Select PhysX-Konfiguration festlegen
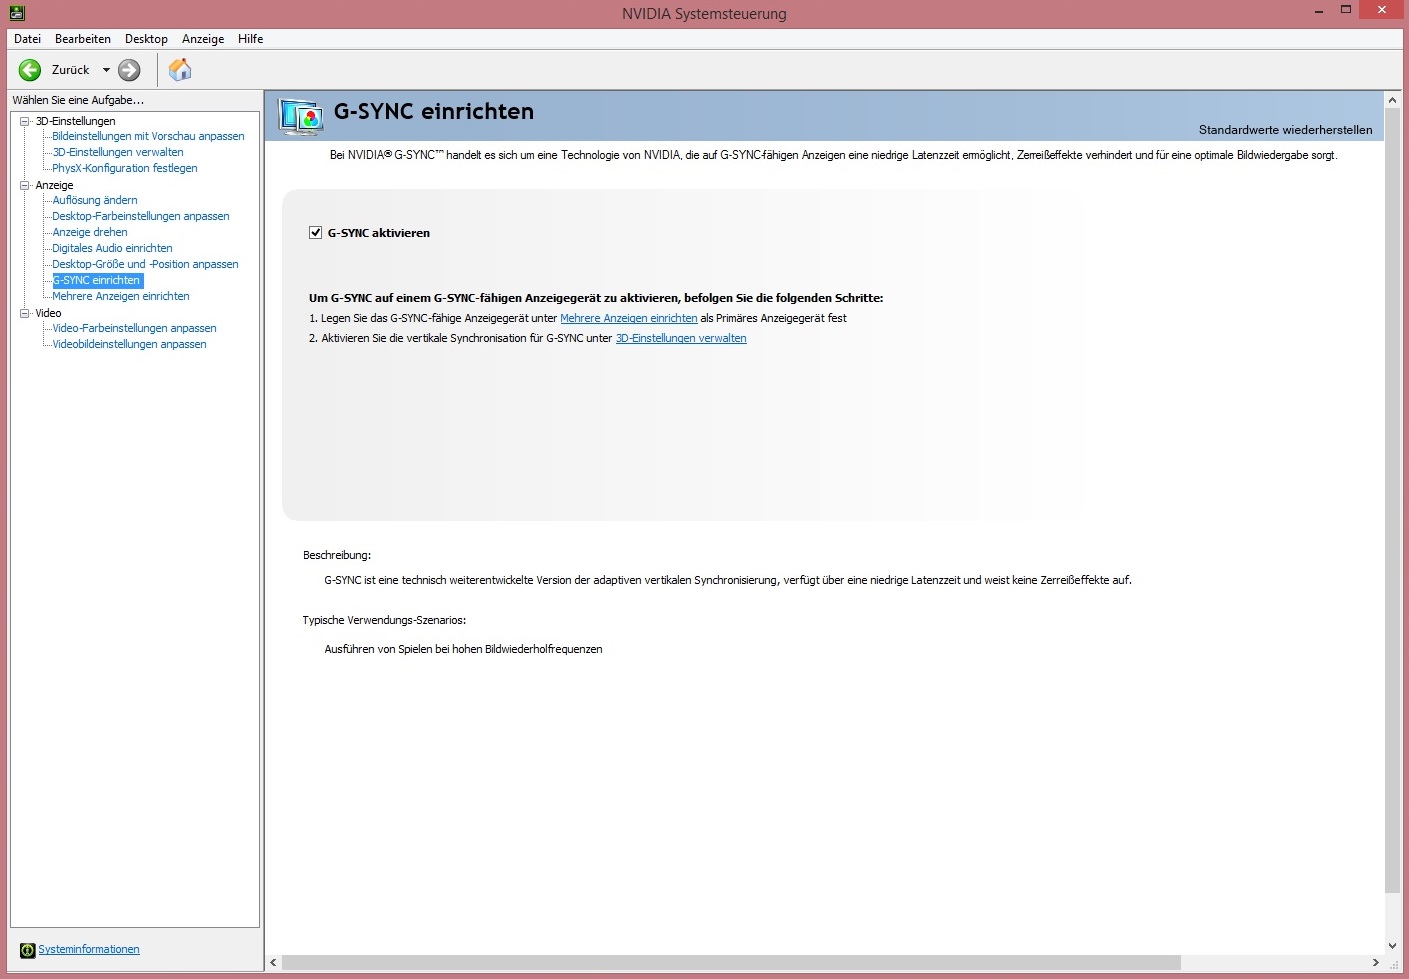Viewport: 1409px width, 979px height. pyautogui.click(x=125, y=168)
